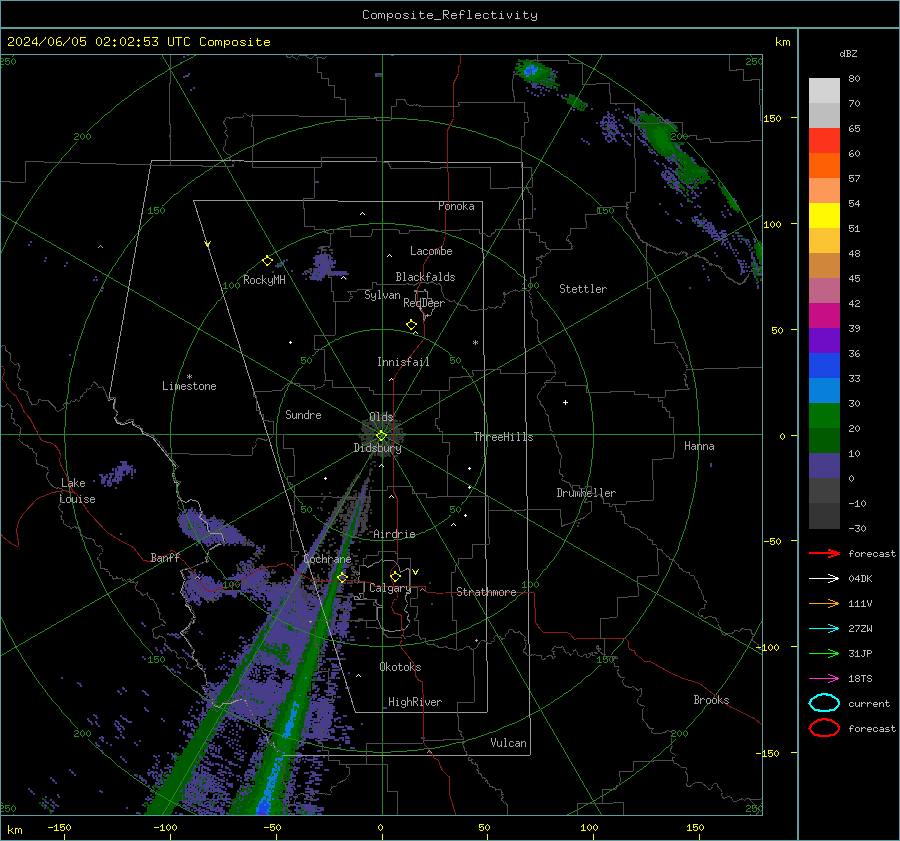Click the purple echo patch near Lake Louise
The image size is (900, 841).
[118, 474]
